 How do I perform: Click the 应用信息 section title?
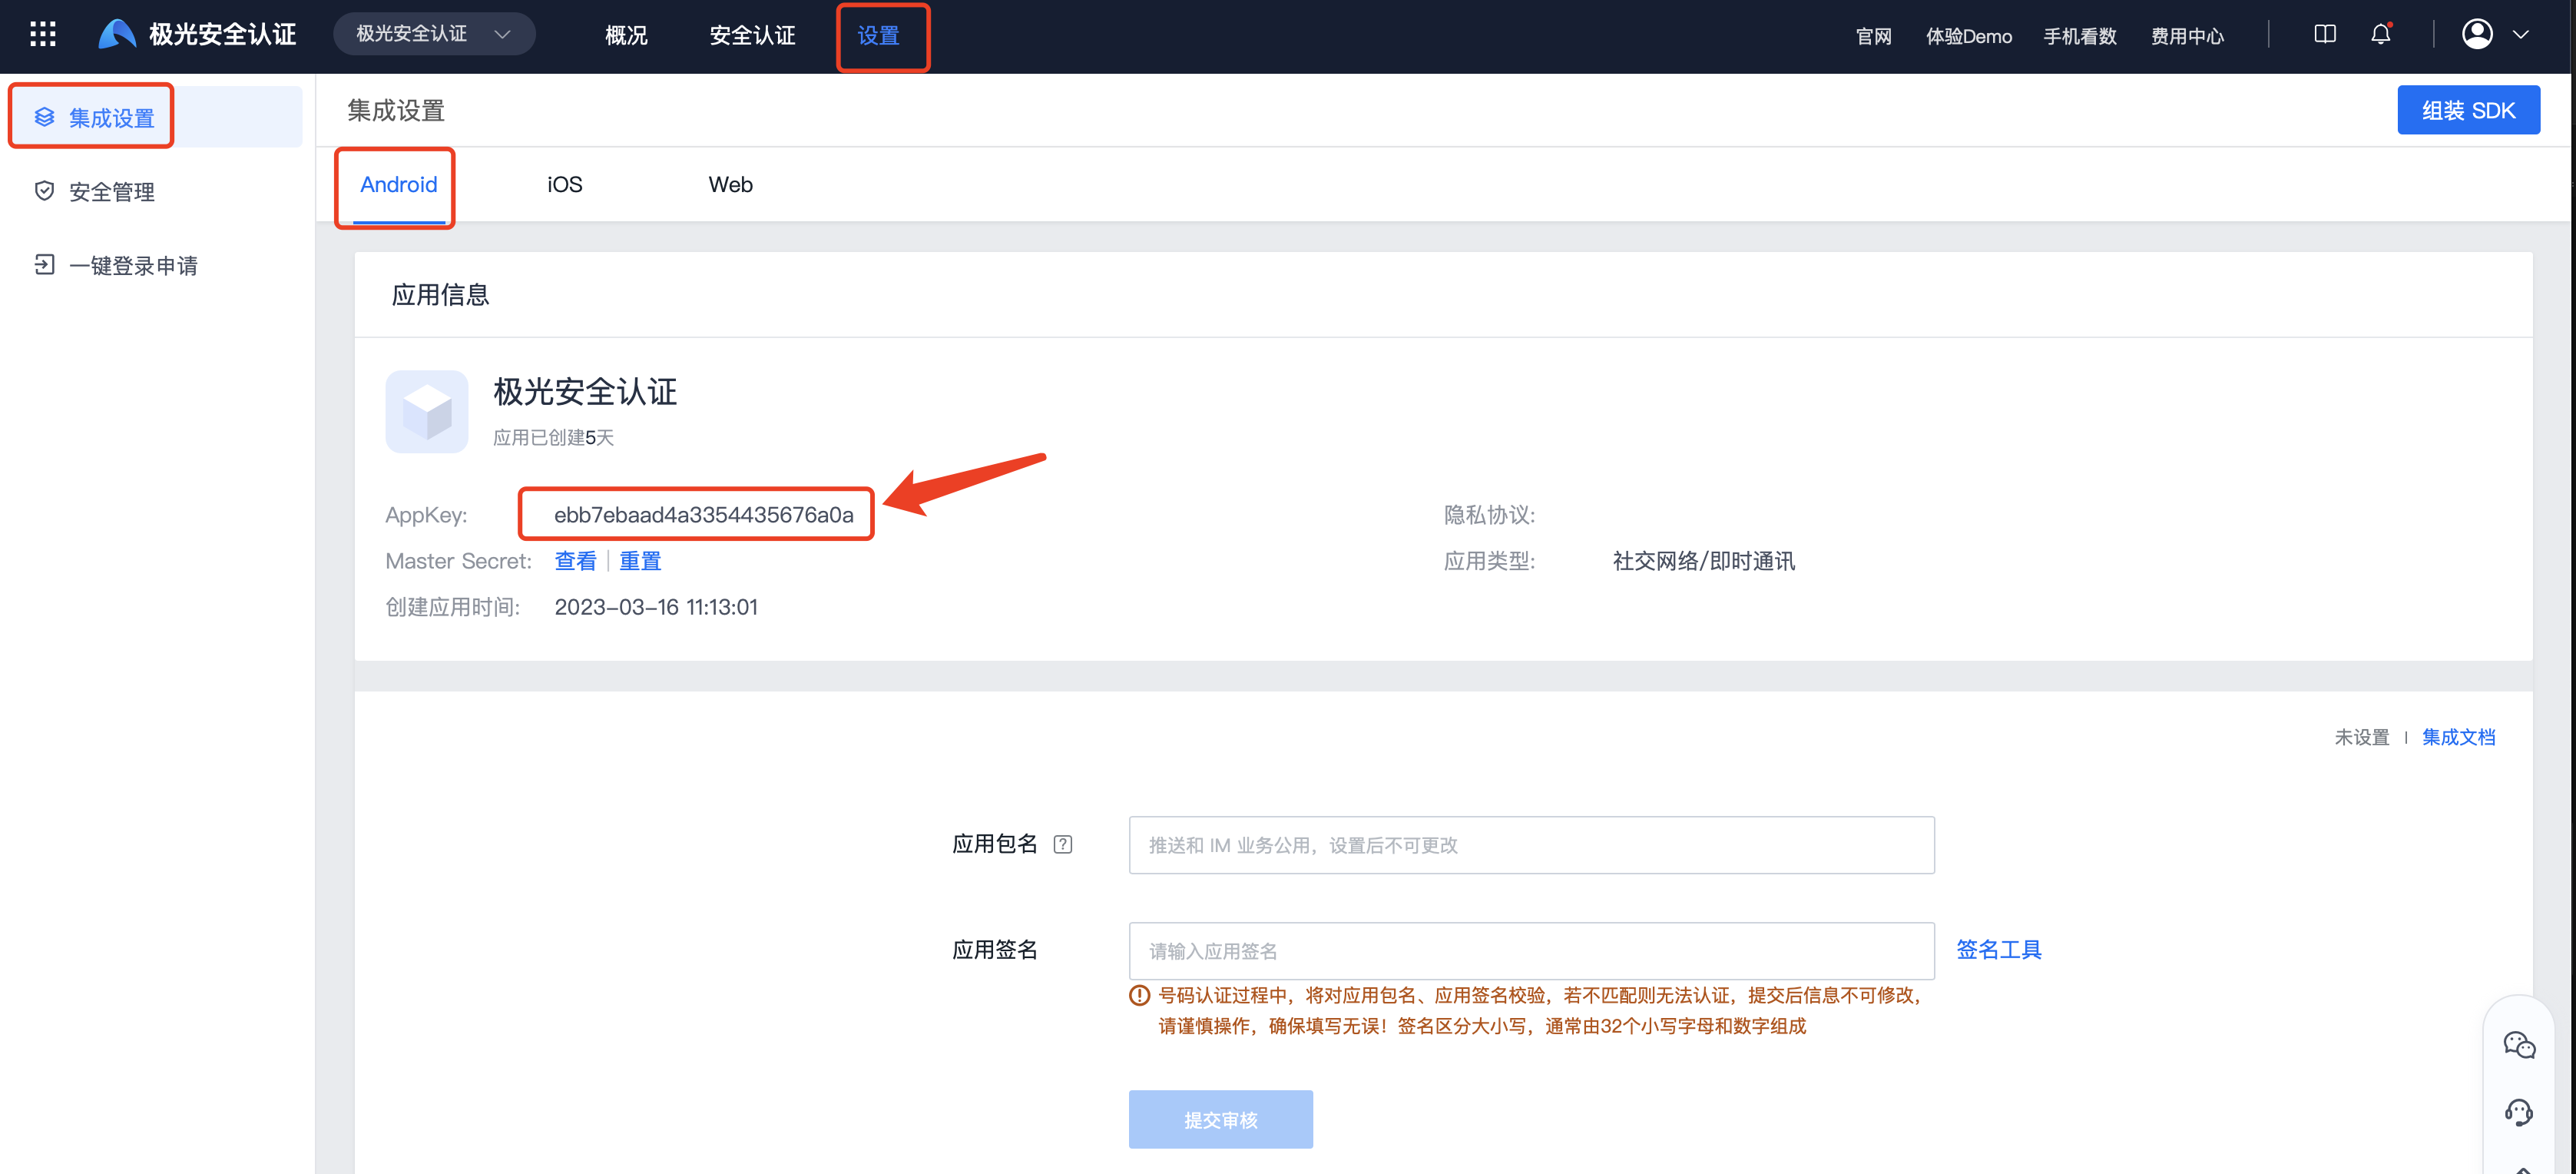[x=440, y=295]
